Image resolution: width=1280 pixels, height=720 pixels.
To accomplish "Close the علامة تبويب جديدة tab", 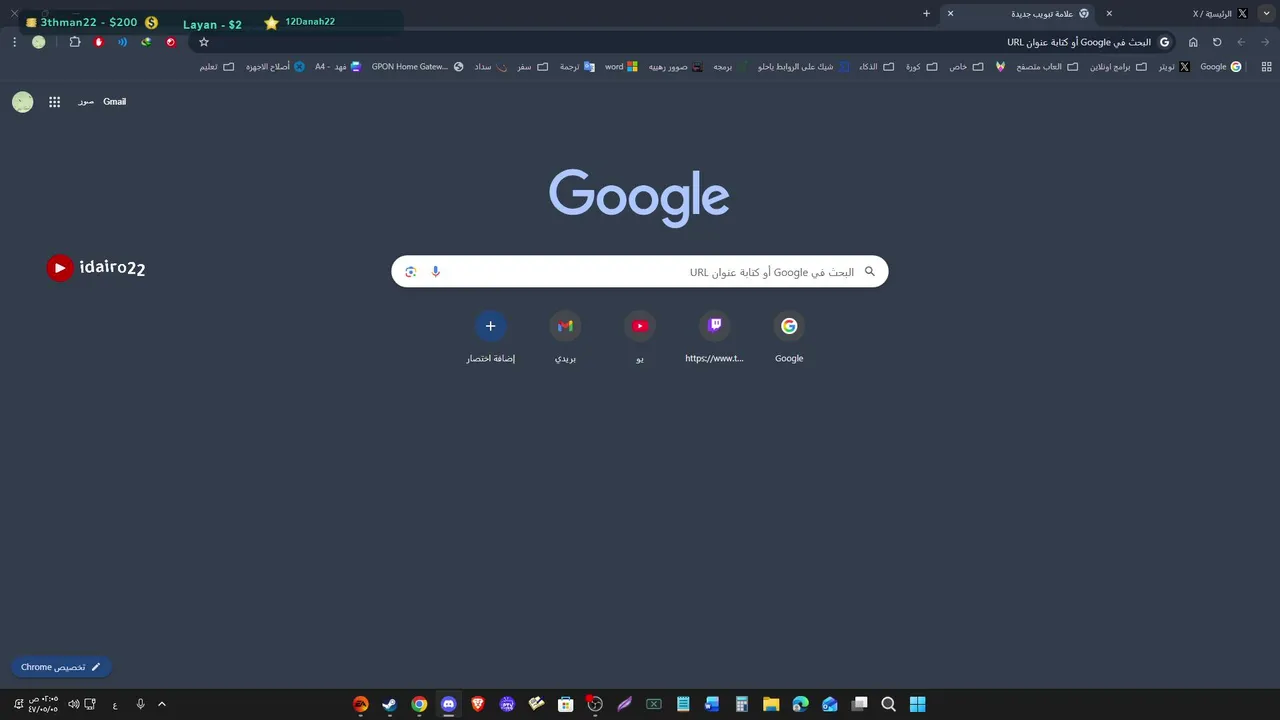I will [x=950, y=14].
